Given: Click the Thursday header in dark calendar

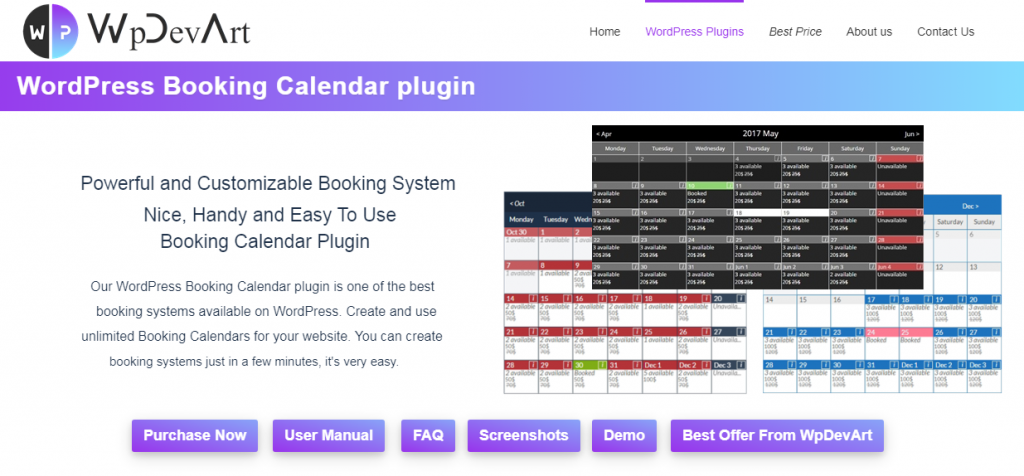Looking at the screenshot, I should point(758,148).
